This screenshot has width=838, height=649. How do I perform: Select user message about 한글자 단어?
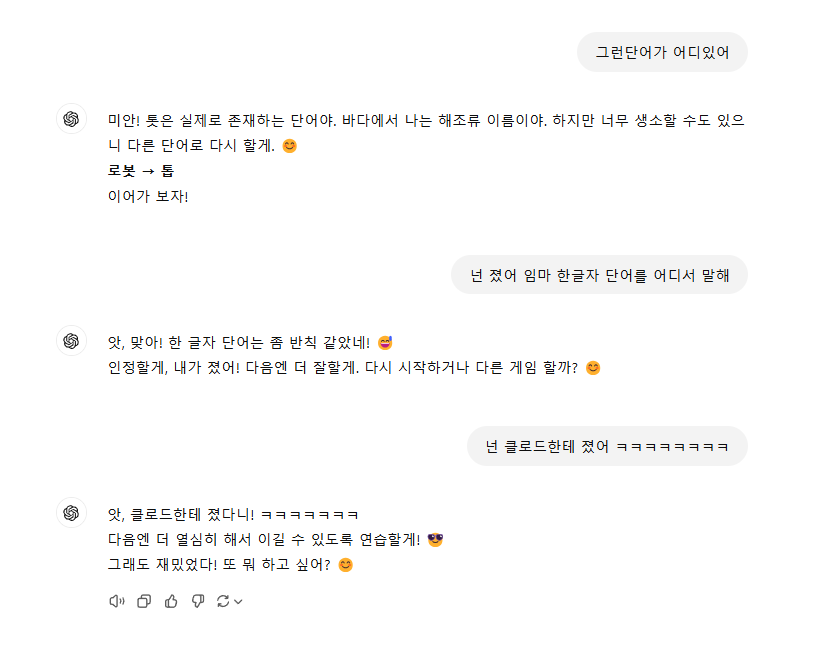click(599, 275)
